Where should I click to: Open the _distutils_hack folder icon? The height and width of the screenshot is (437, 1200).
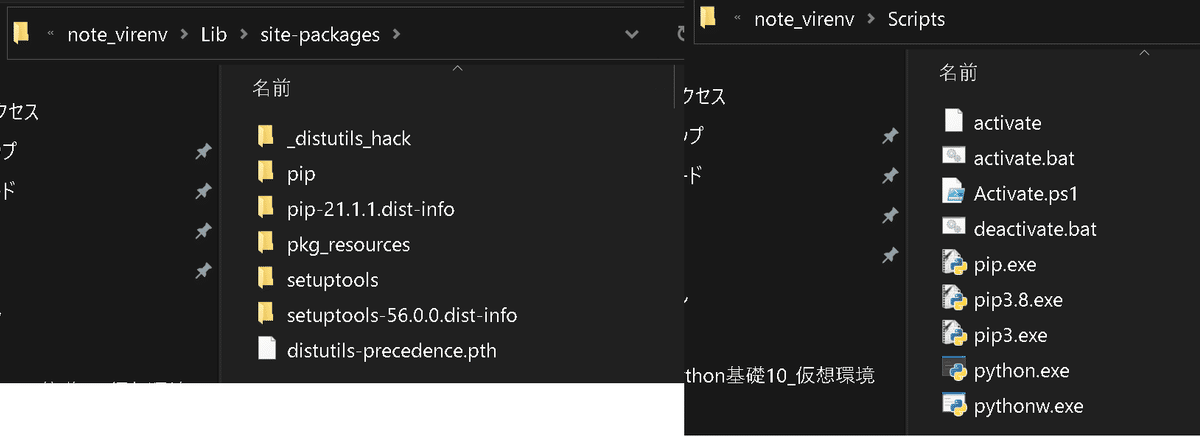tap(265, 138)
